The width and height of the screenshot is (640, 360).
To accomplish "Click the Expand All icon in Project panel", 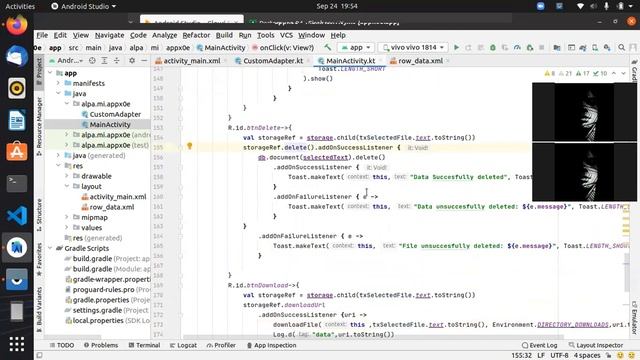I will (x=104, y=60).
